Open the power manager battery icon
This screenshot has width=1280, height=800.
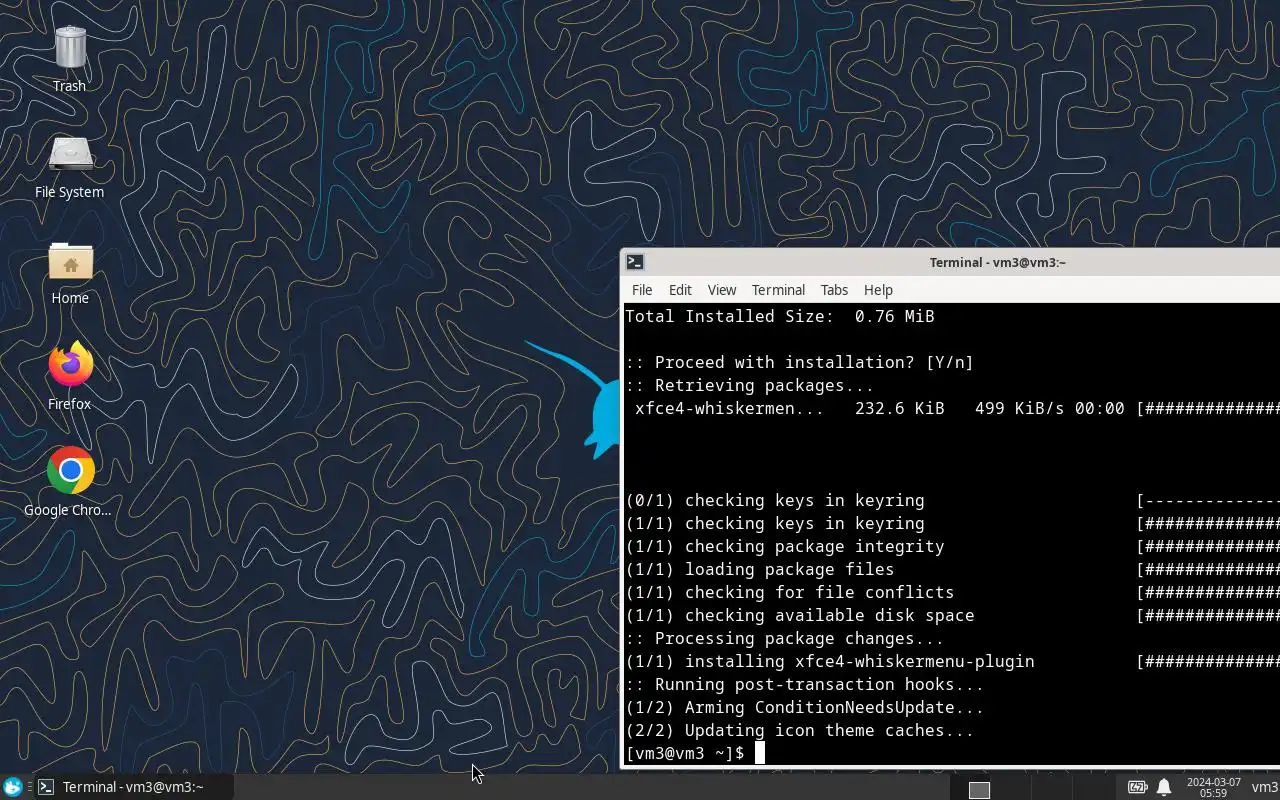tap(1138, 787)
